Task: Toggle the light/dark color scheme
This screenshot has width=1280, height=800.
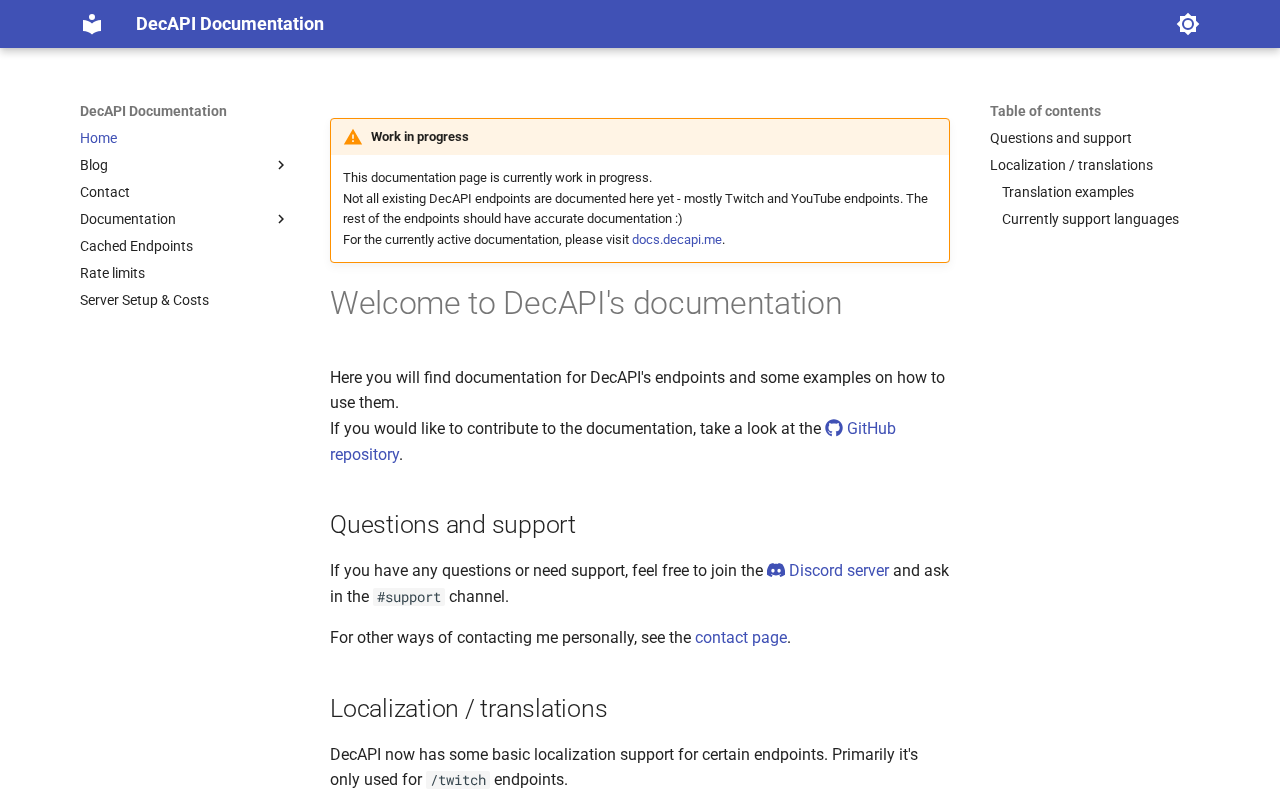Action: click(1188, 24)
